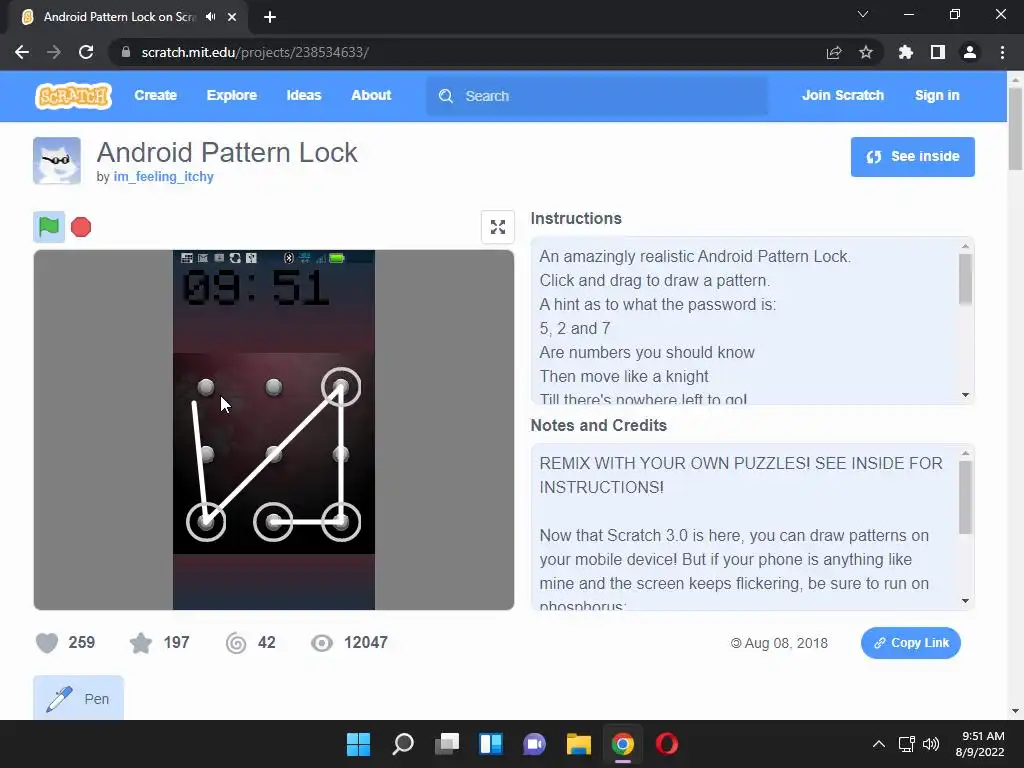Screen dimensions: 1024x768
Task: Mute the tab via the speaker icon
Action: (210, 17)
